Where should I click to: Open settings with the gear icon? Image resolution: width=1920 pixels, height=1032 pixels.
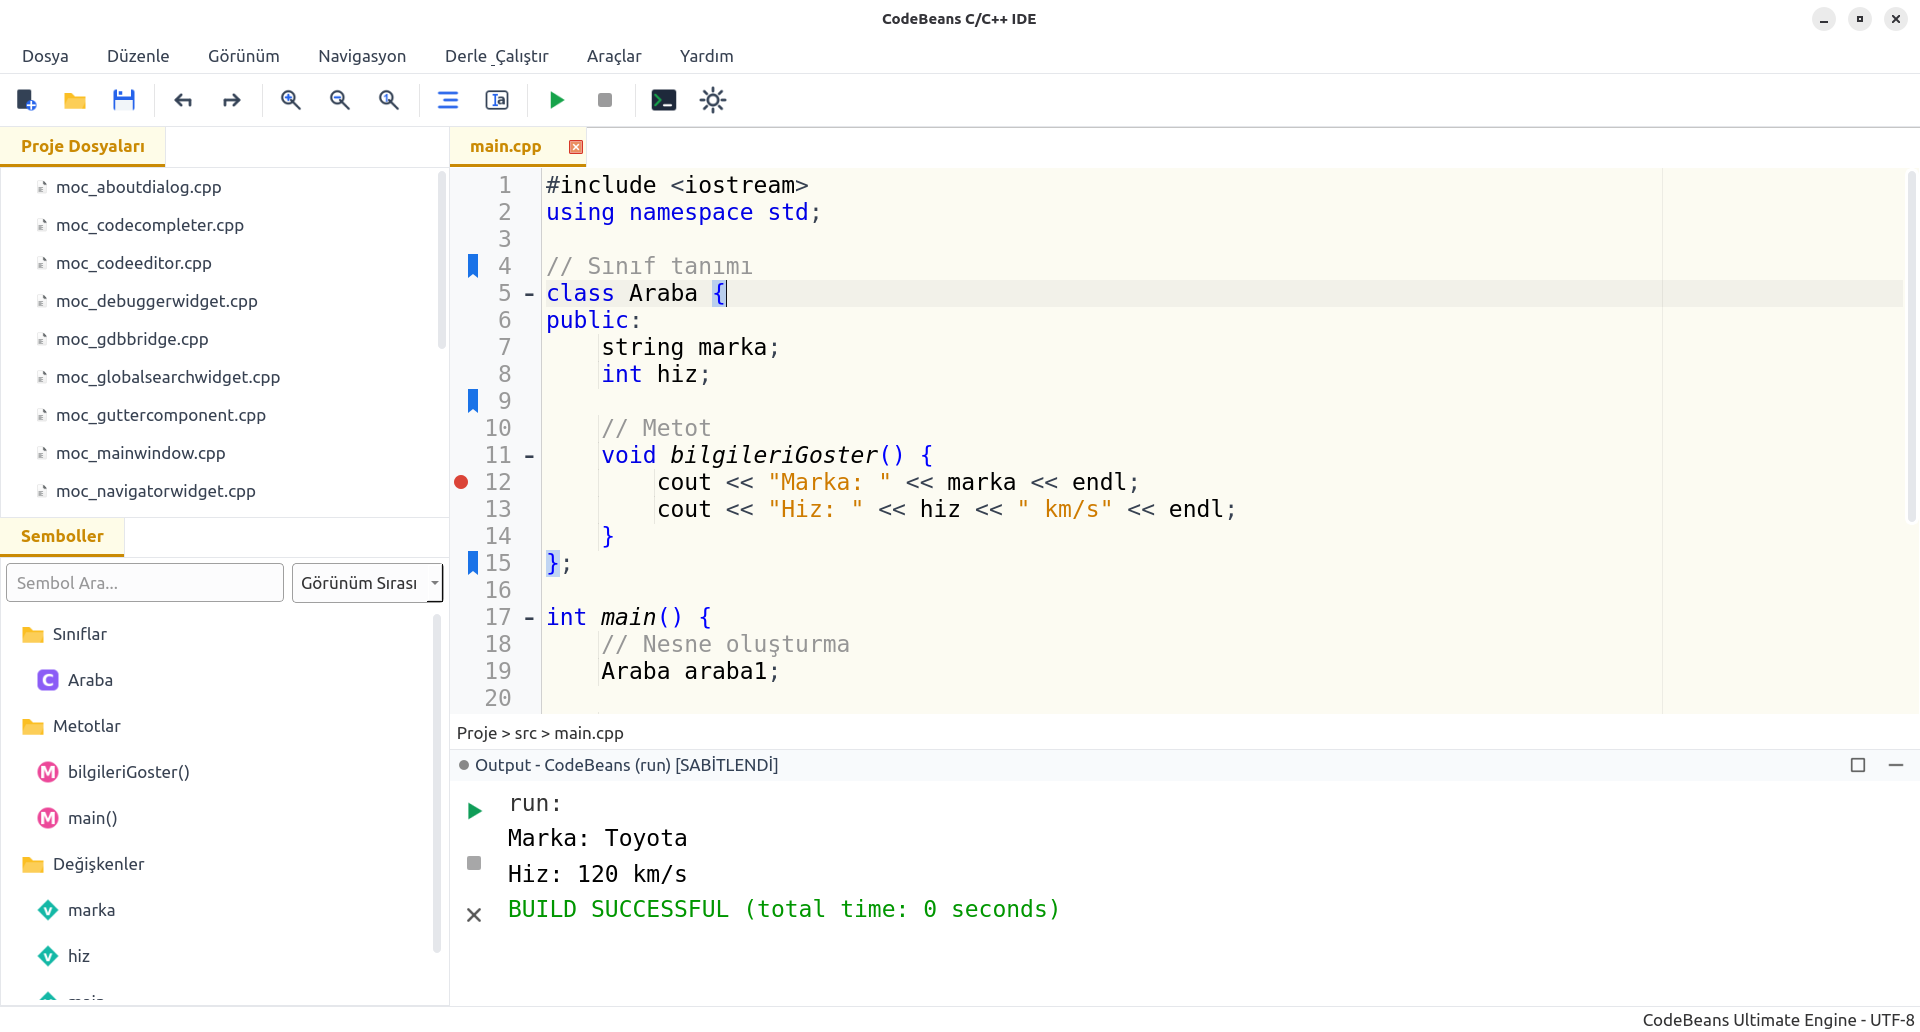(x=713, y=100)
